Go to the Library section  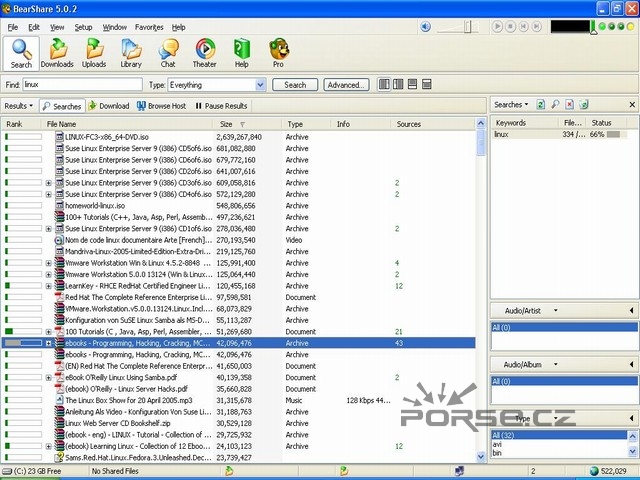pos(131,52)
